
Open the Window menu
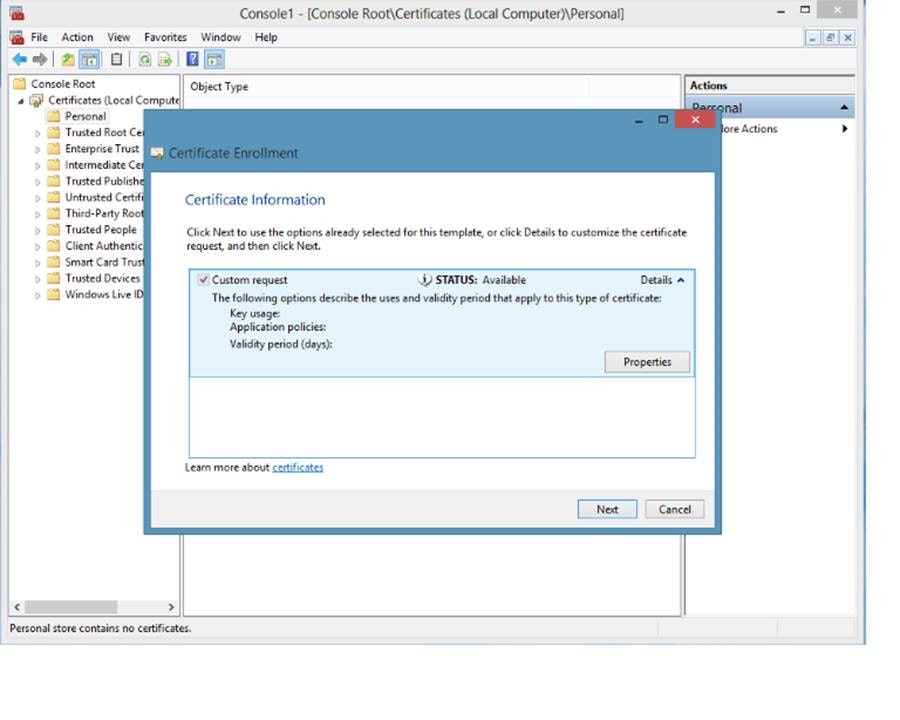[x=220, y=37]
